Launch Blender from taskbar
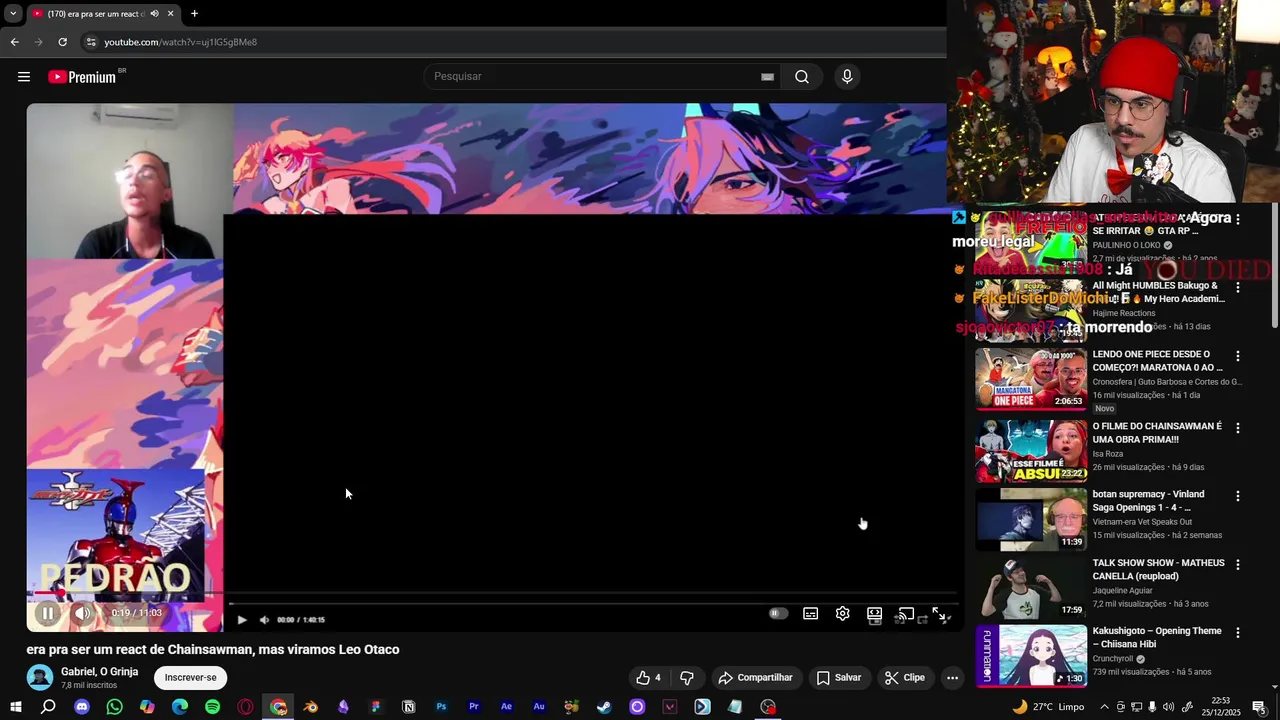The width and height of the screenshot is (1280, 720). pyautogui.click(x=311, y=707)
